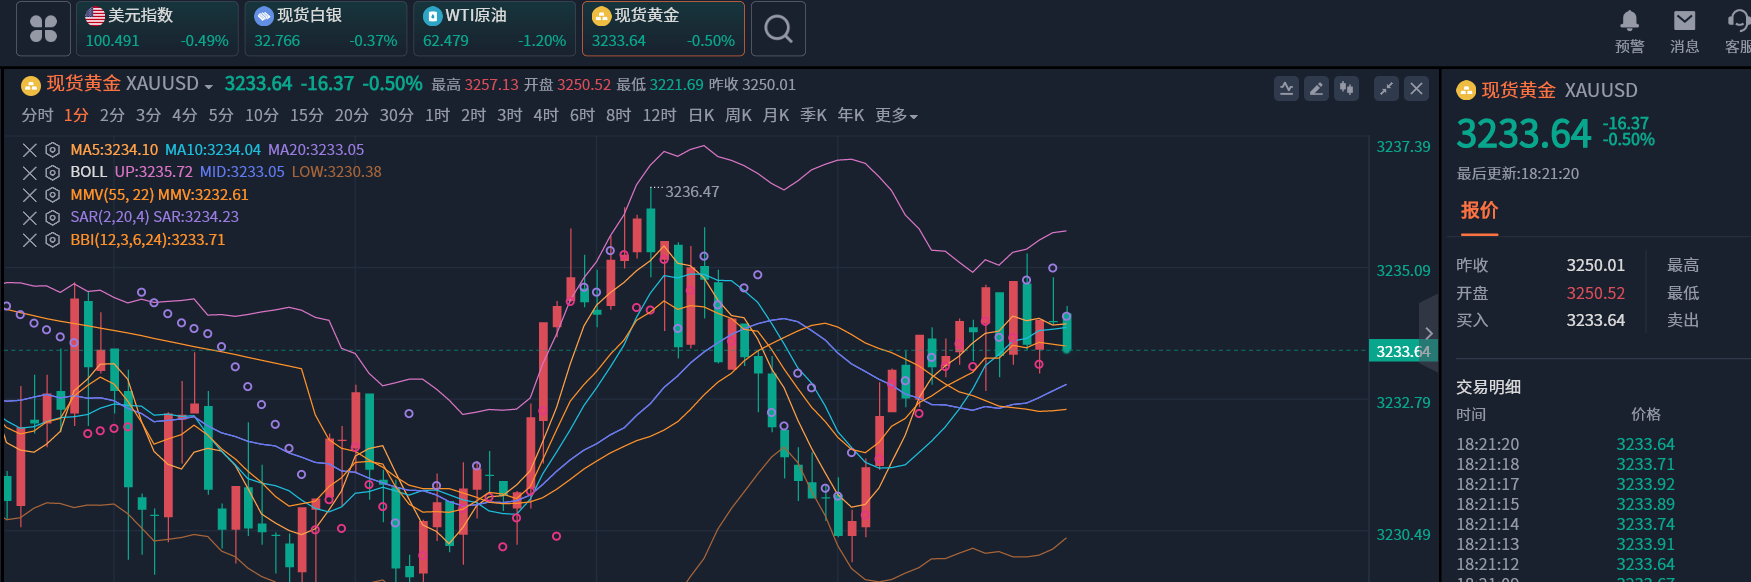Screen dimensions: 1751x582
Task: Open the 预警 alert bell
Action: pos(1629,30)
